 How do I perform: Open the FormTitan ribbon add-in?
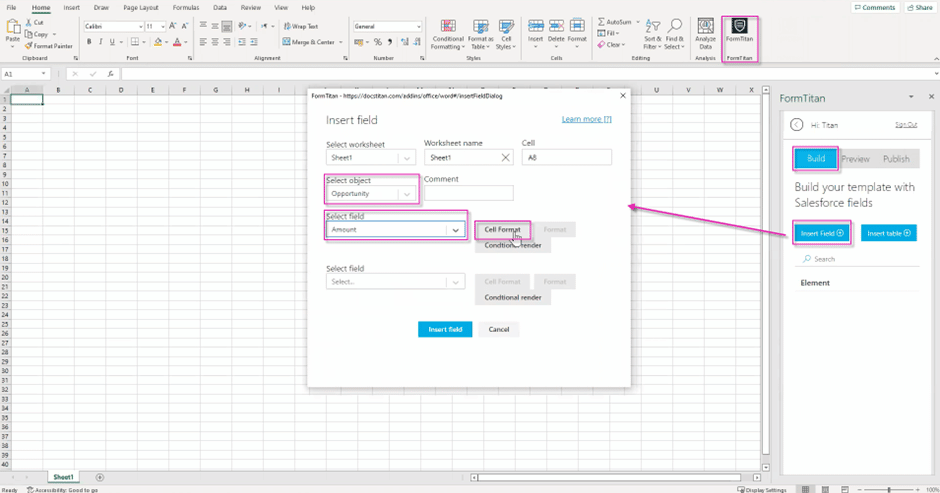click(739, 30)
